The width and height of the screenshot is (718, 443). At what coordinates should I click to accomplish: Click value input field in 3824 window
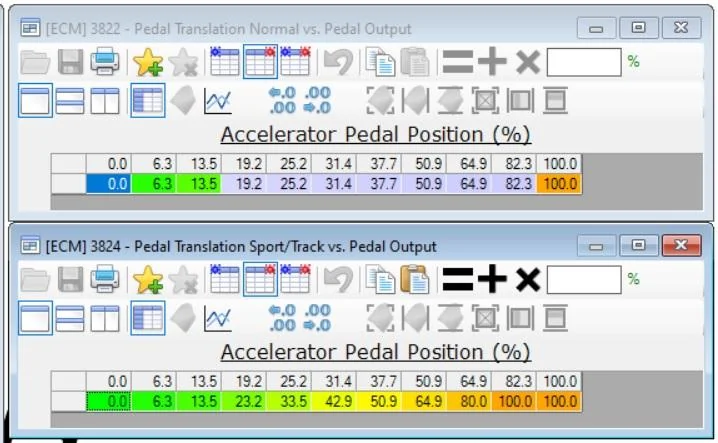click(584, 279)
